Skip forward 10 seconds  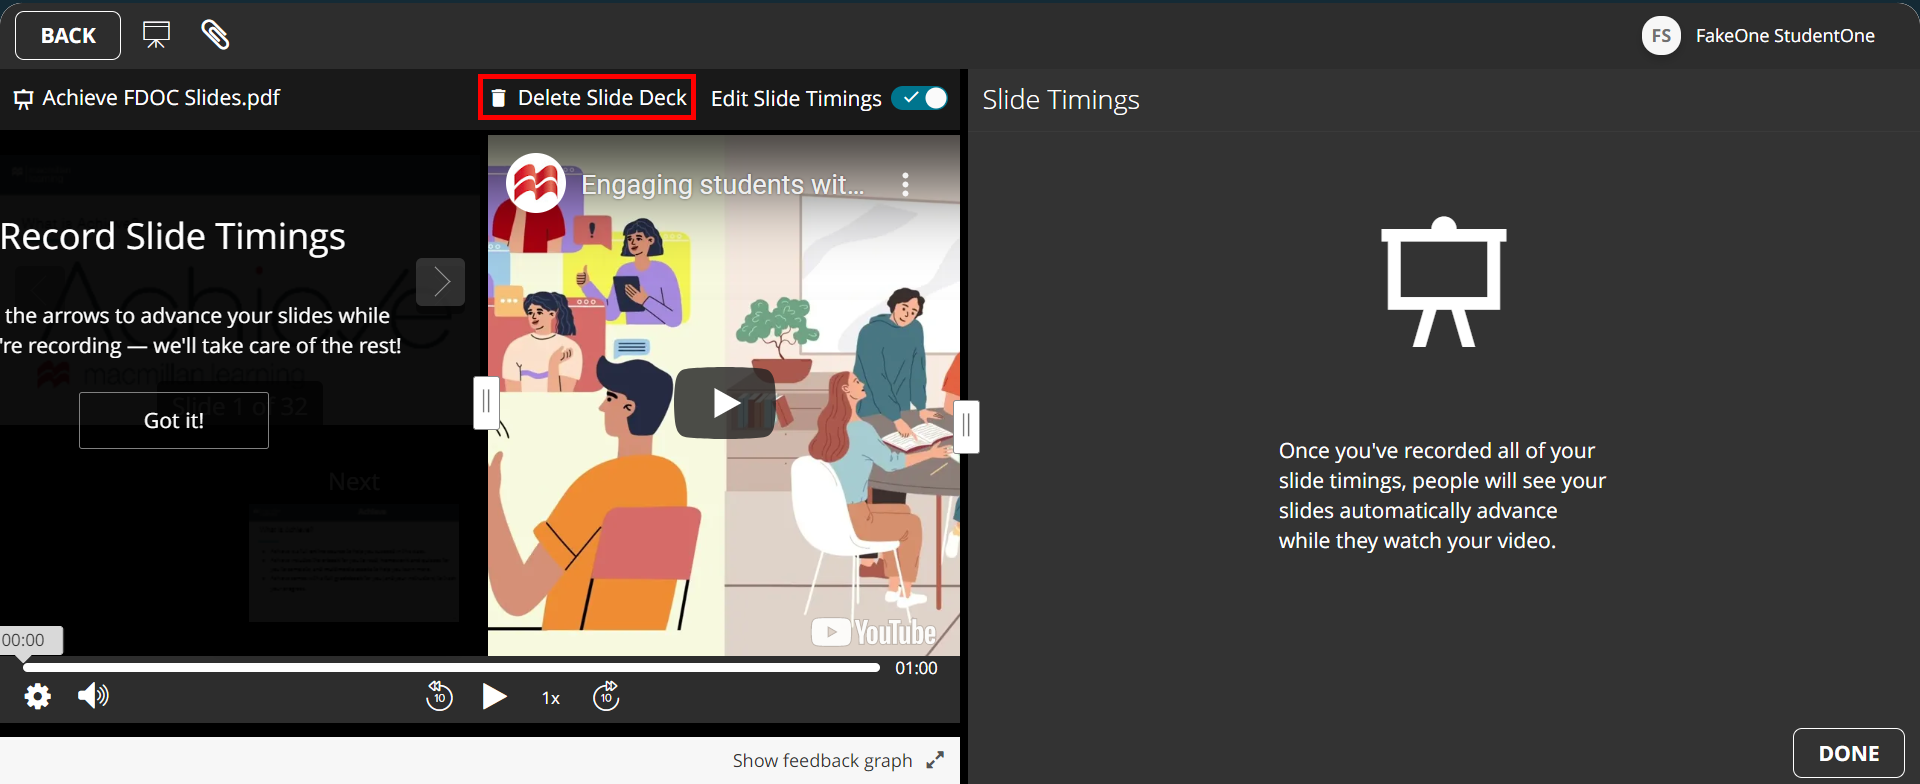tap(606, 696)
